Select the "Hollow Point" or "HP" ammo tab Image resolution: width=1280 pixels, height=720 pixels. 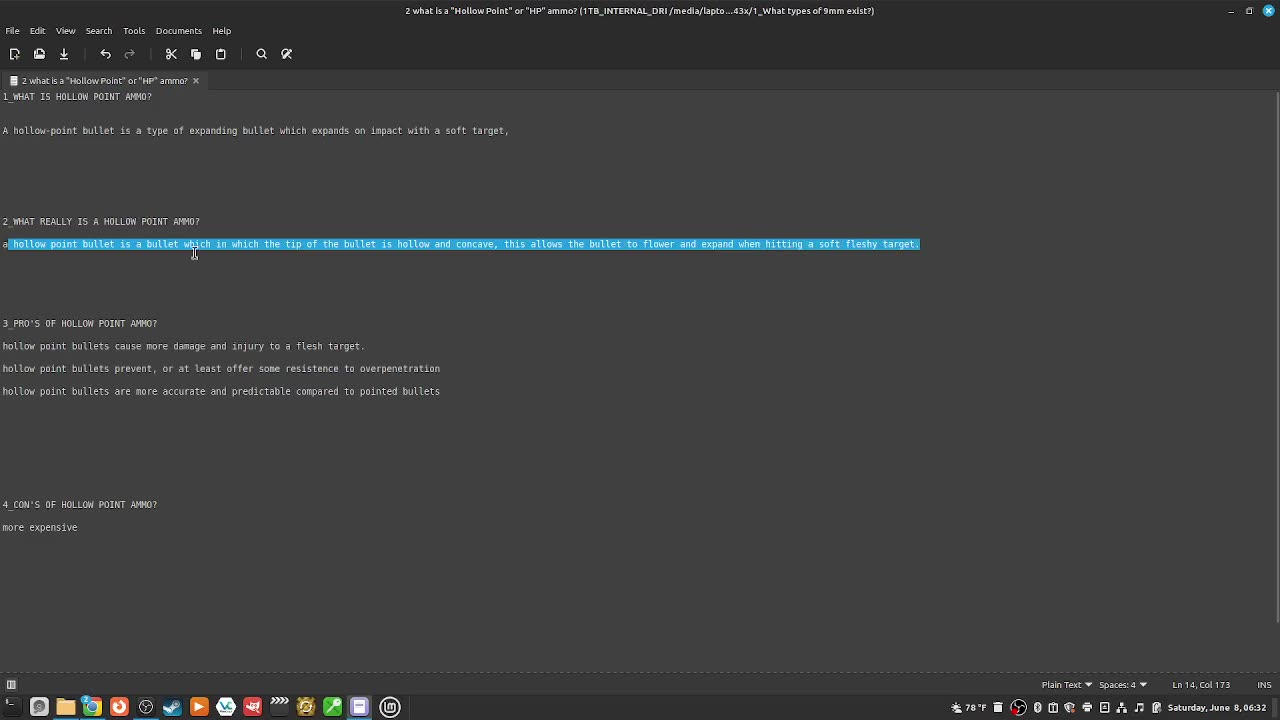tap(104, 81)
